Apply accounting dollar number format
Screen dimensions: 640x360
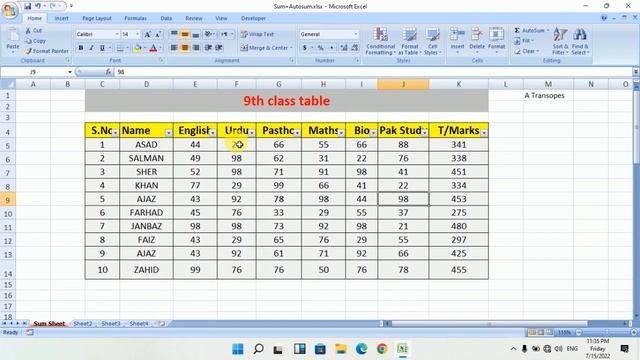click(304, 48)
